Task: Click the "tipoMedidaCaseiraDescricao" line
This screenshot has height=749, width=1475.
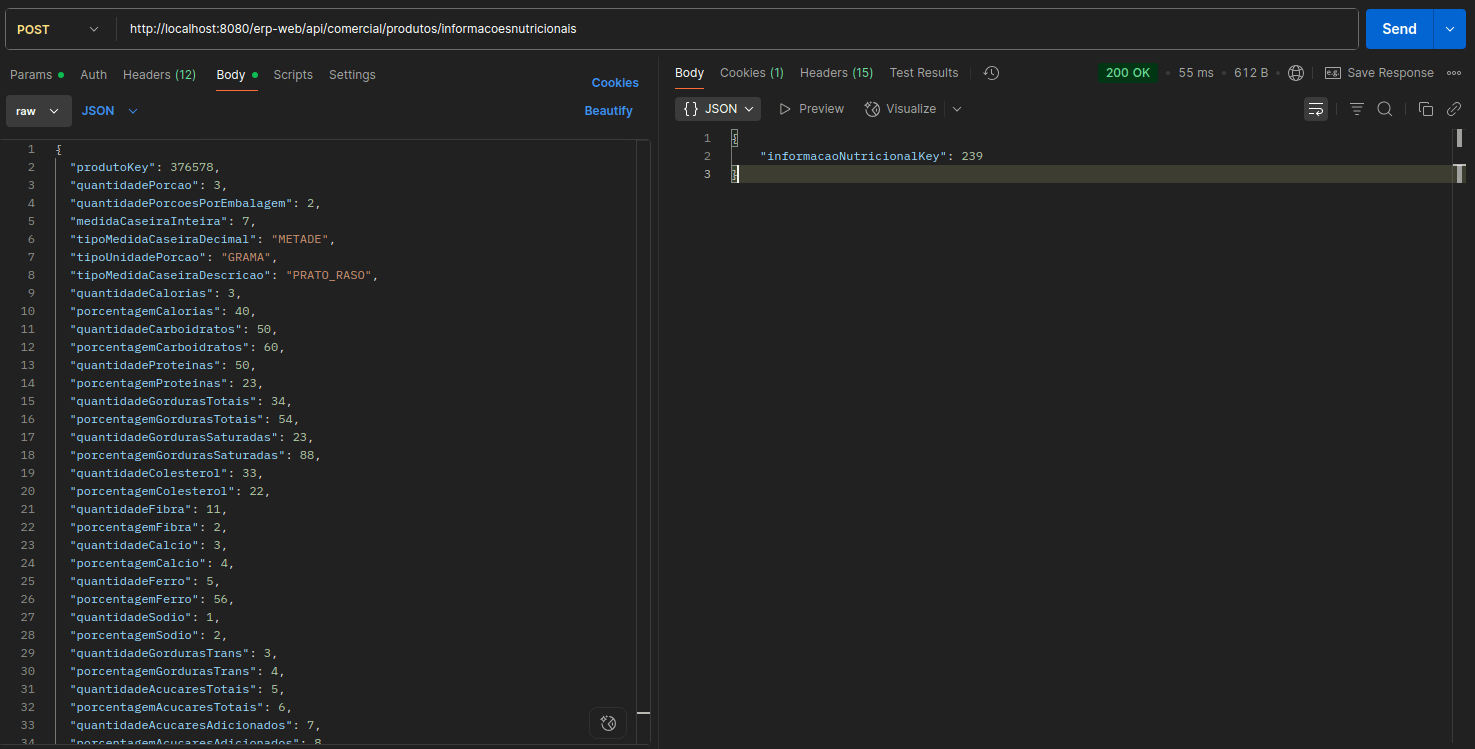Action: [224, 275]
